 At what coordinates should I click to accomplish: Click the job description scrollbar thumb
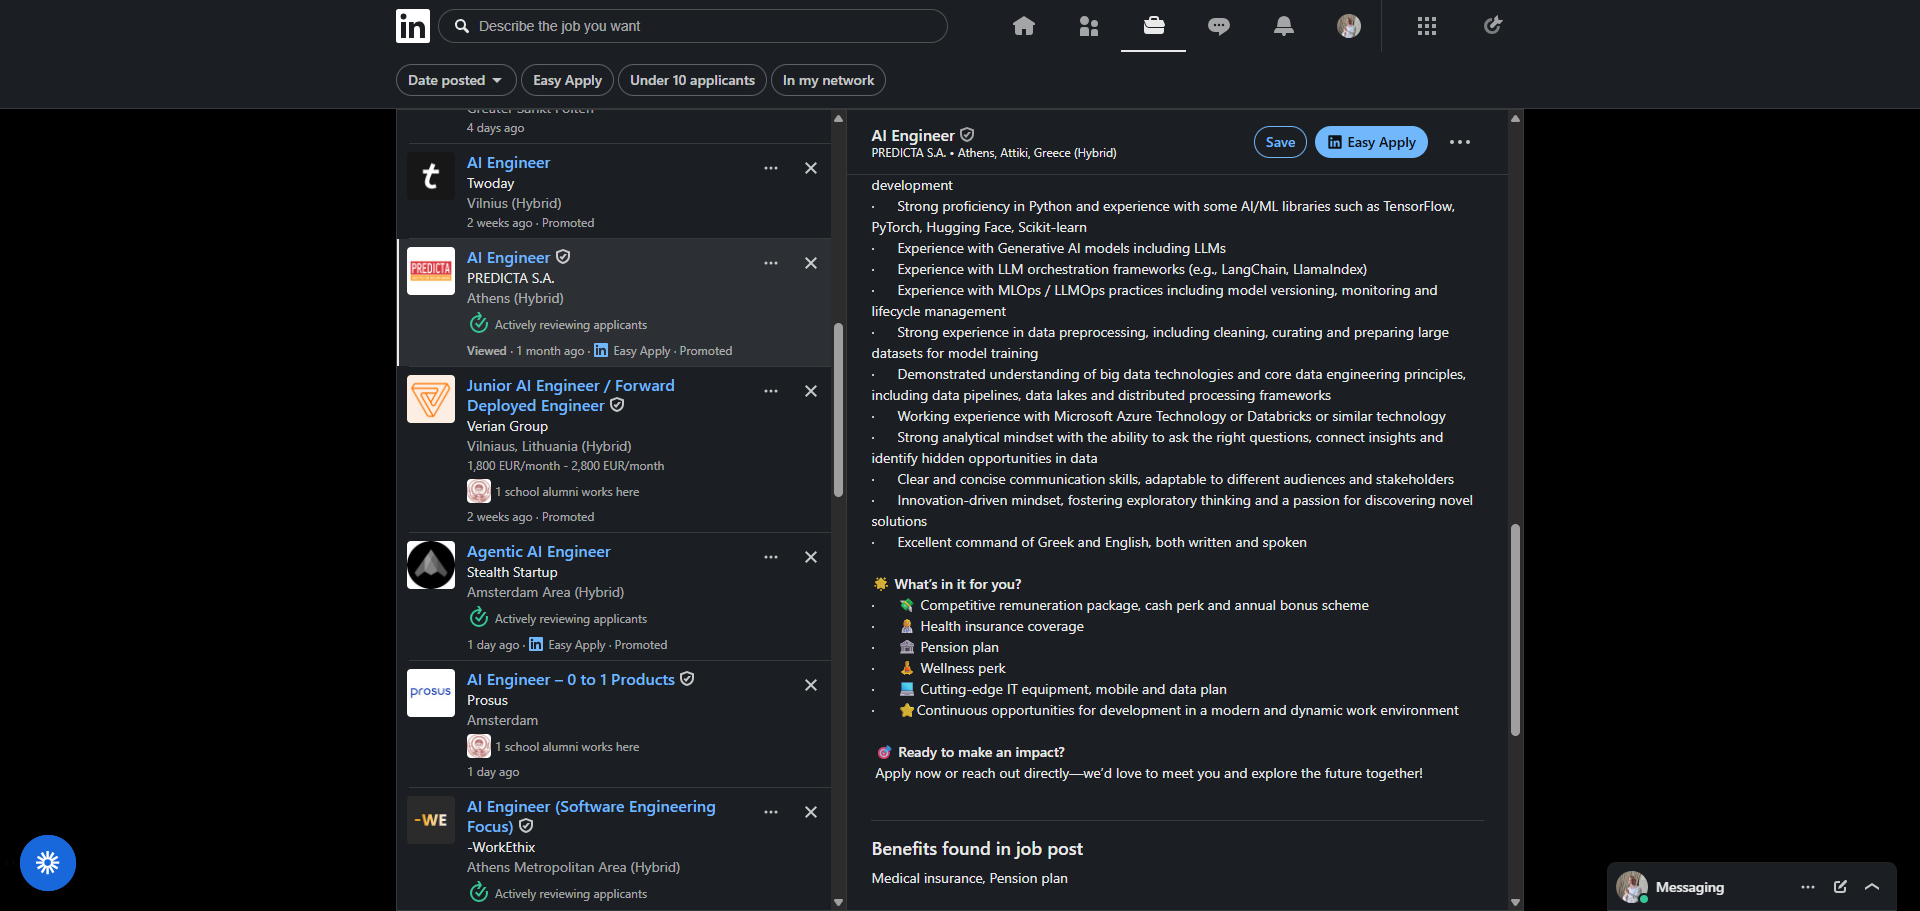[1515, 630]
